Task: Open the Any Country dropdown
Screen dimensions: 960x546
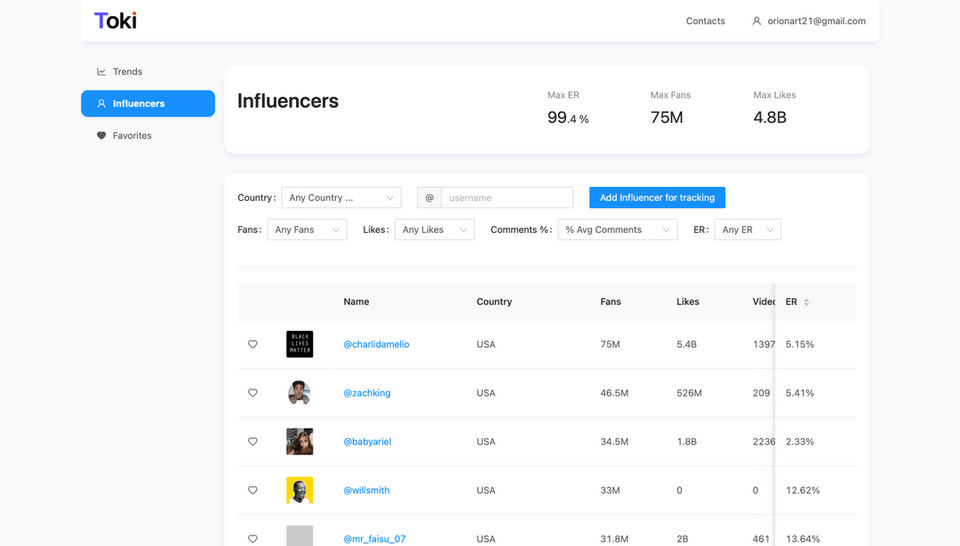Action: tap(341, 198)
